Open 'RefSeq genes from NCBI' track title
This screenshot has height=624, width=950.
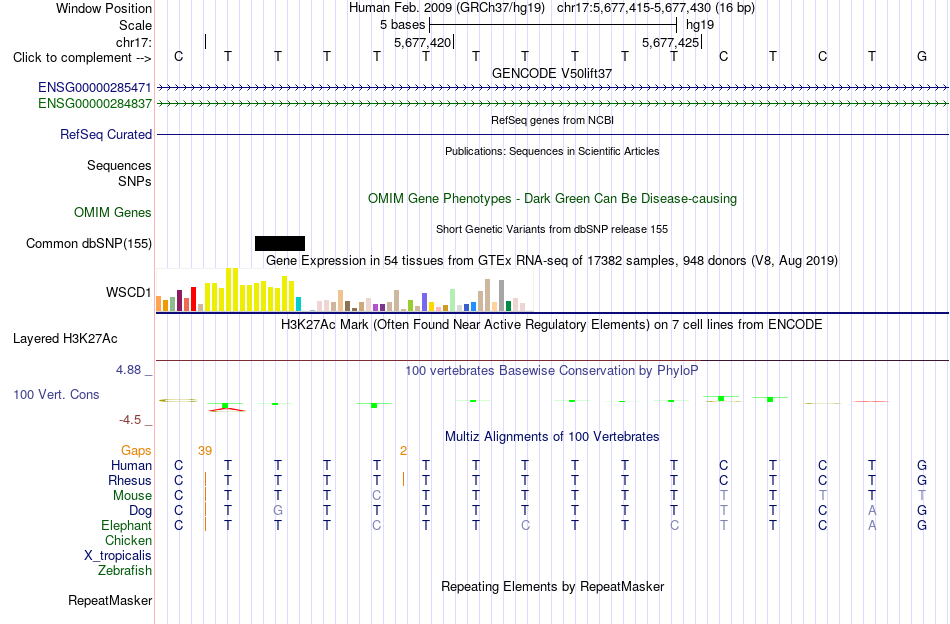pyautogui.click(x=552, y=120)
